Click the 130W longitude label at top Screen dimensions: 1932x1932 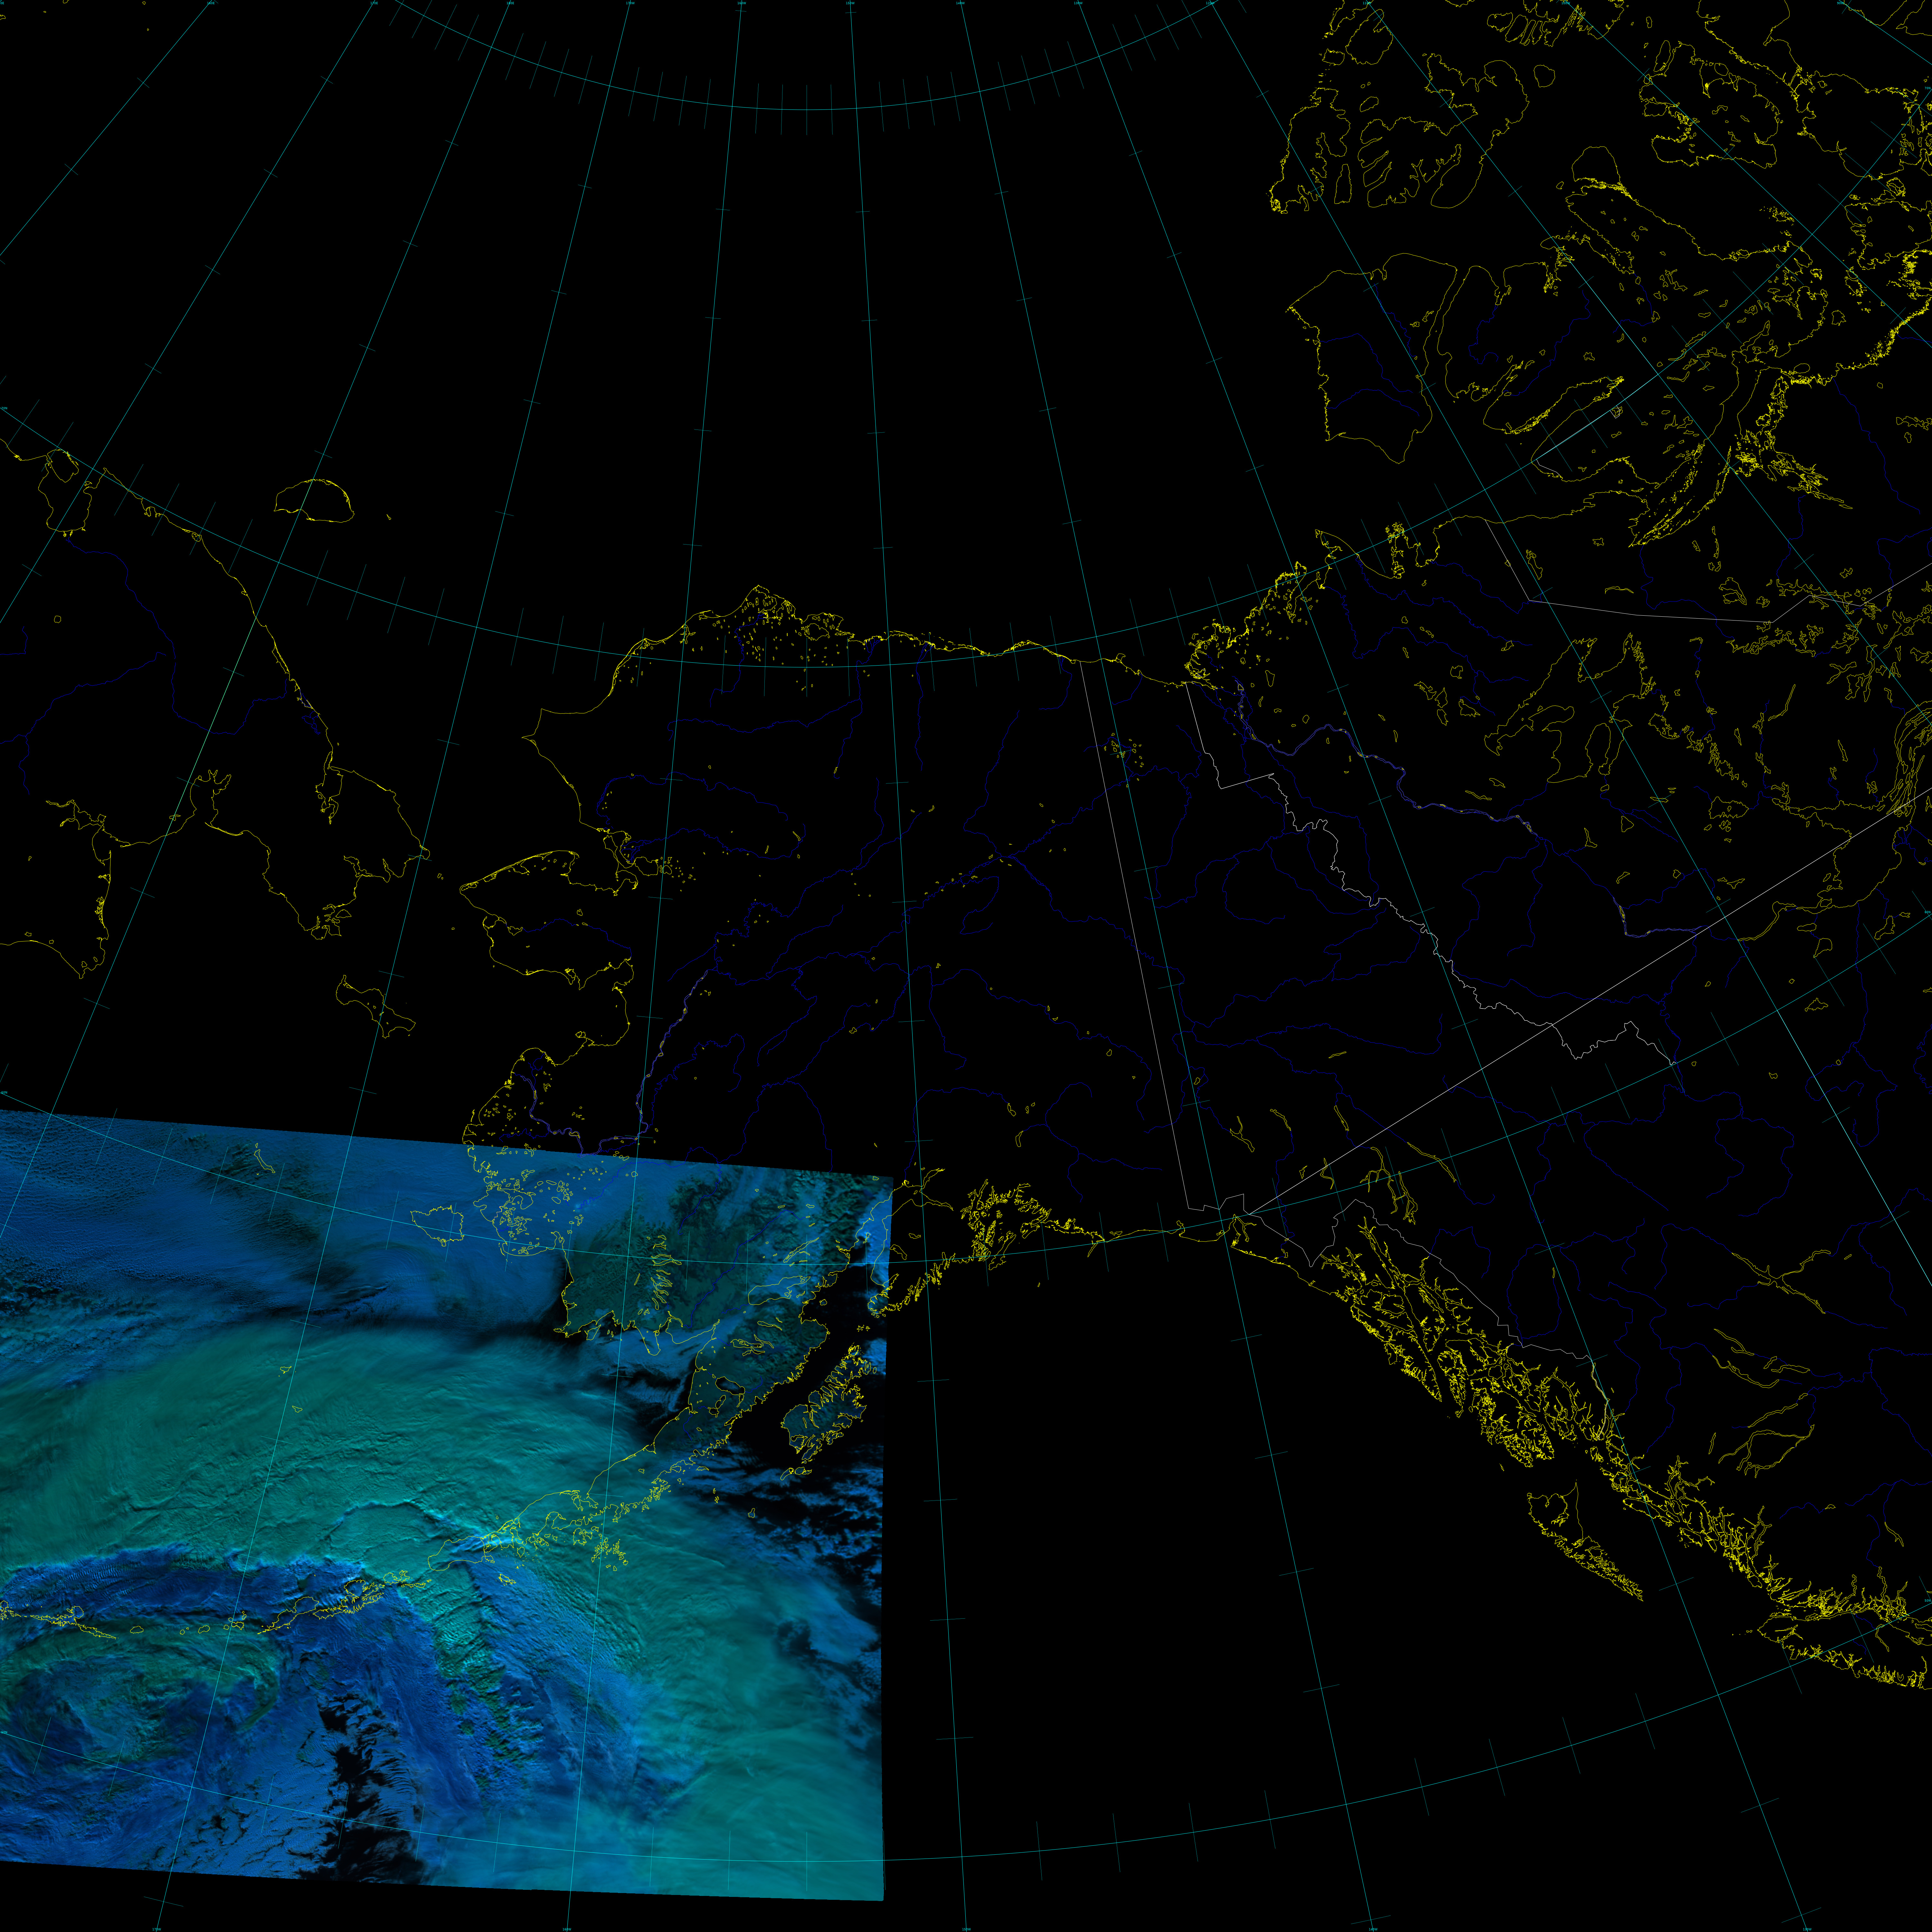1078,3
